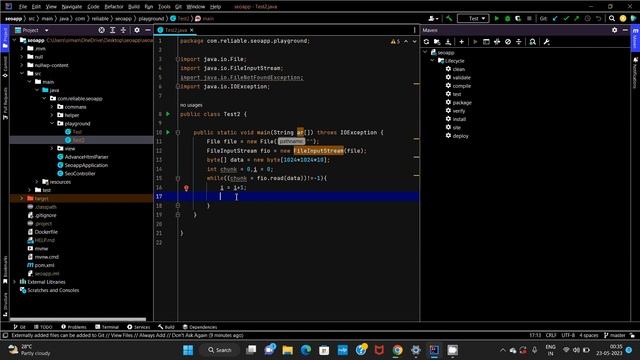Open the File menu

(x=23, y=7)
